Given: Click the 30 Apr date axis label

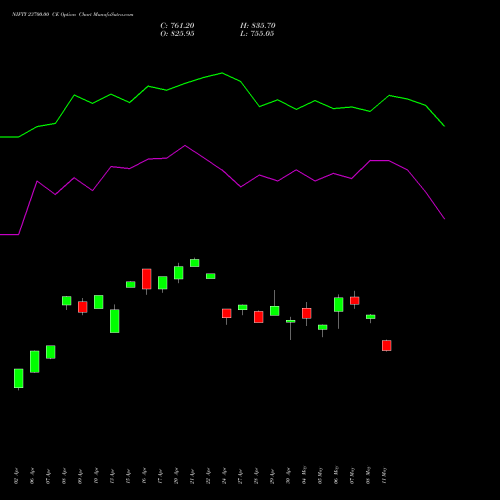Looking at the screenshot, I should click(x=288, y=476).
